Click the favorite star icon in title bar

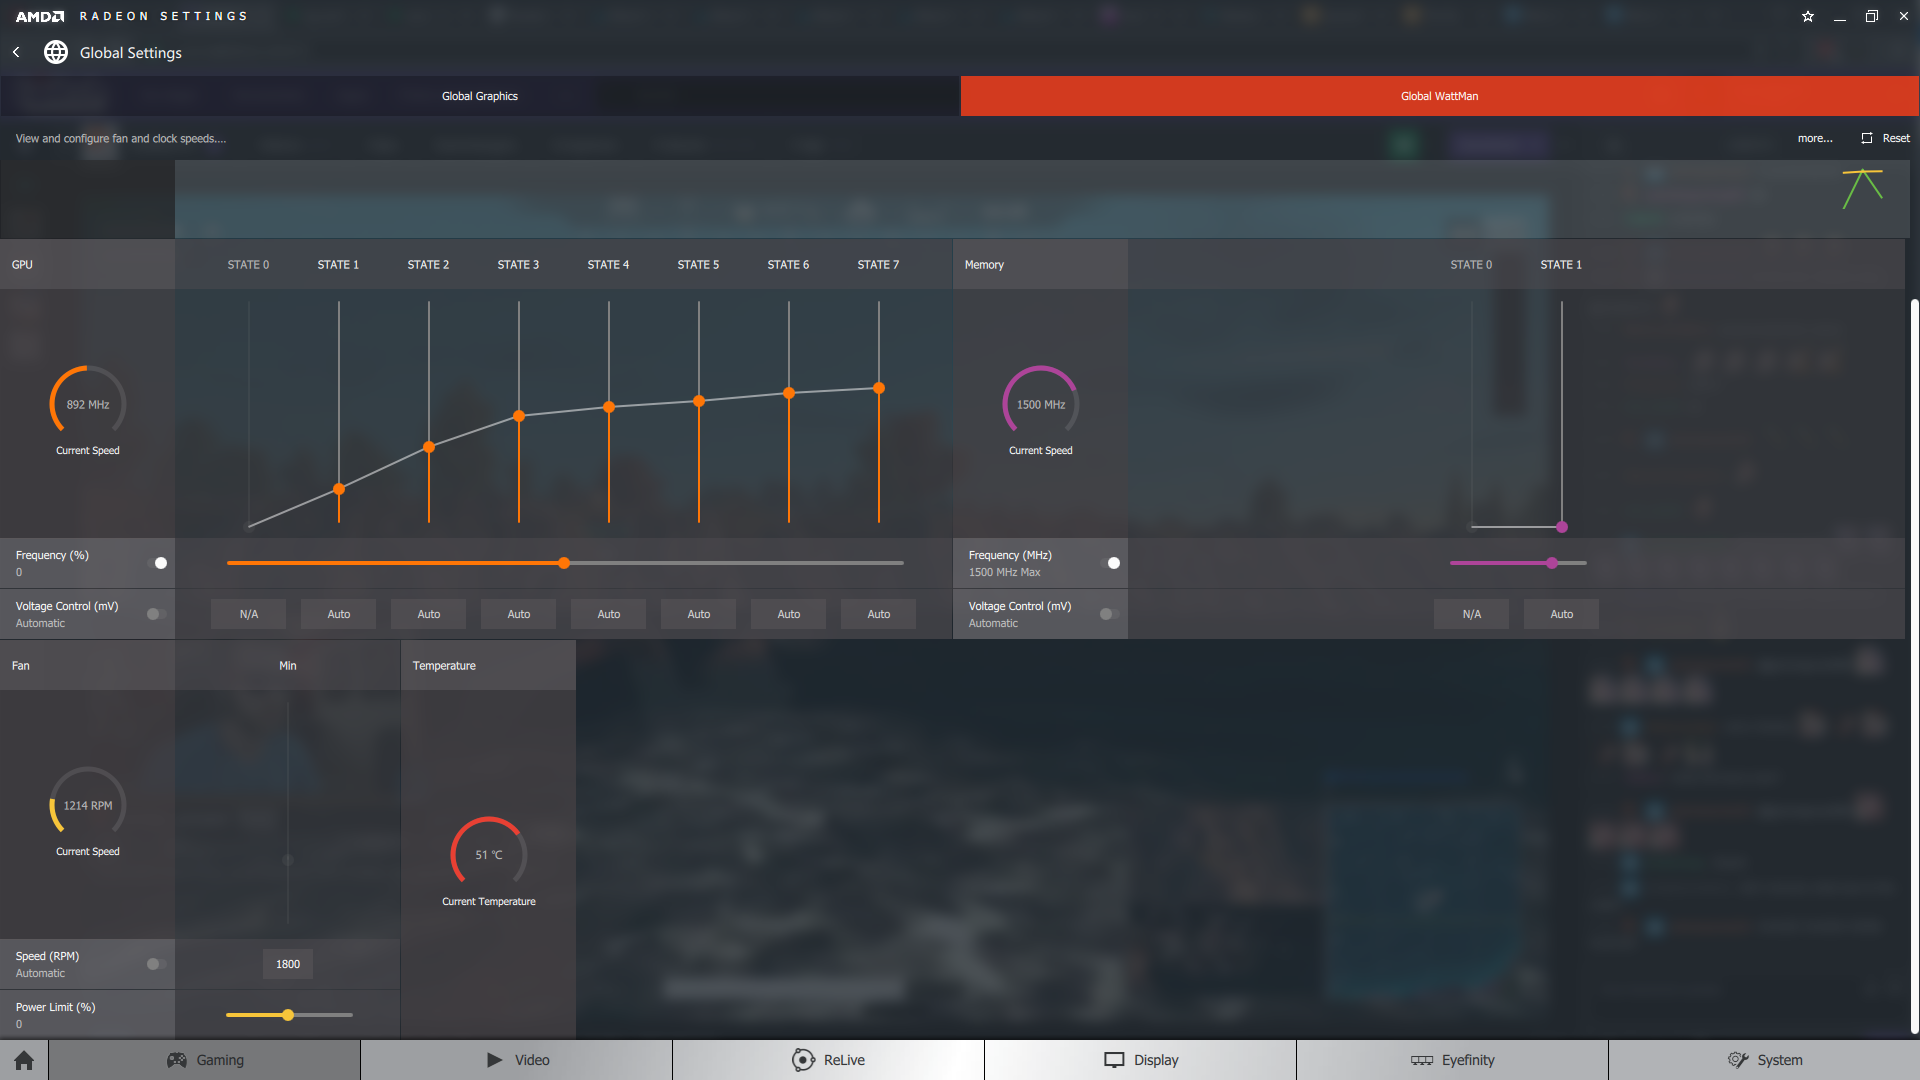point(1808,16)
